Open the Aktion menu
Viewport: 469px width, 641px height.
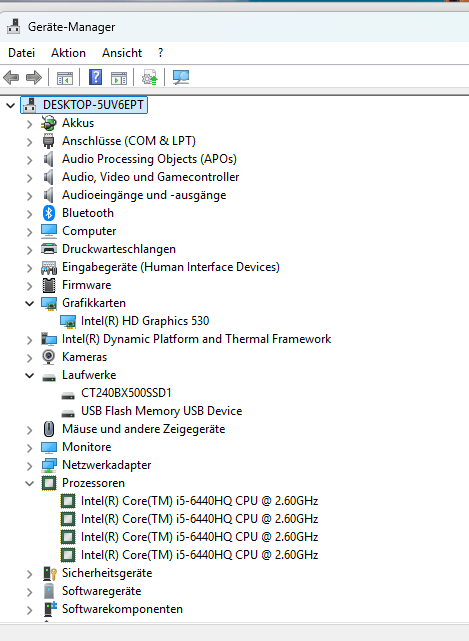point(68,53)
